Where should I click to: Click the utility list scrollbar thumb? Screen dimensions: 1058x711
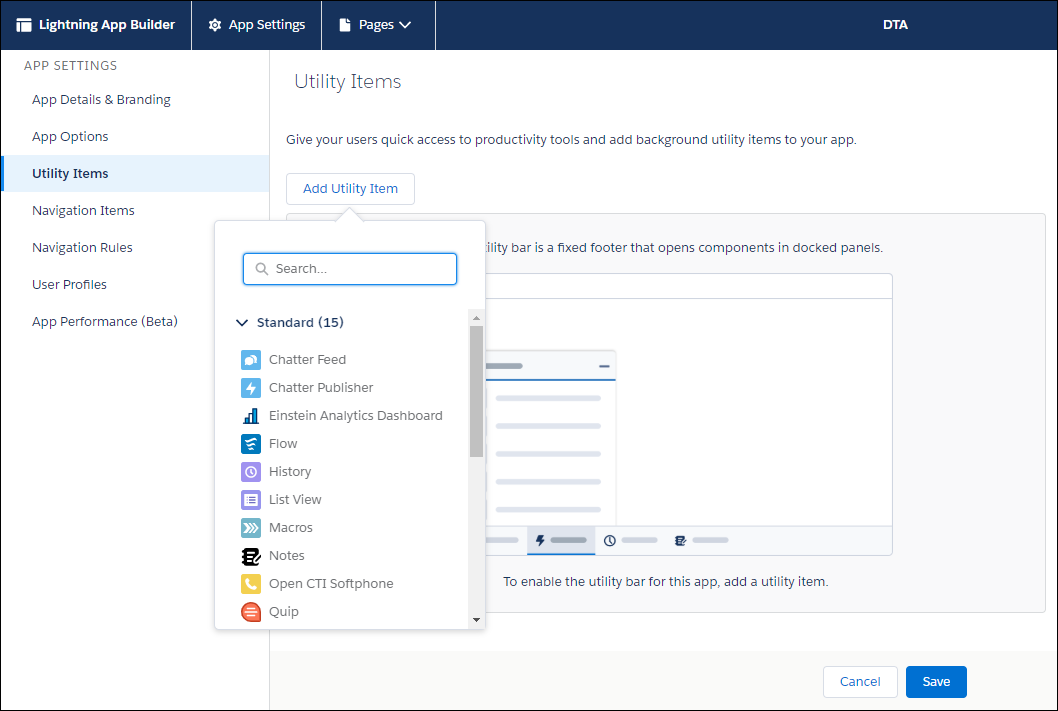point(476,391)
